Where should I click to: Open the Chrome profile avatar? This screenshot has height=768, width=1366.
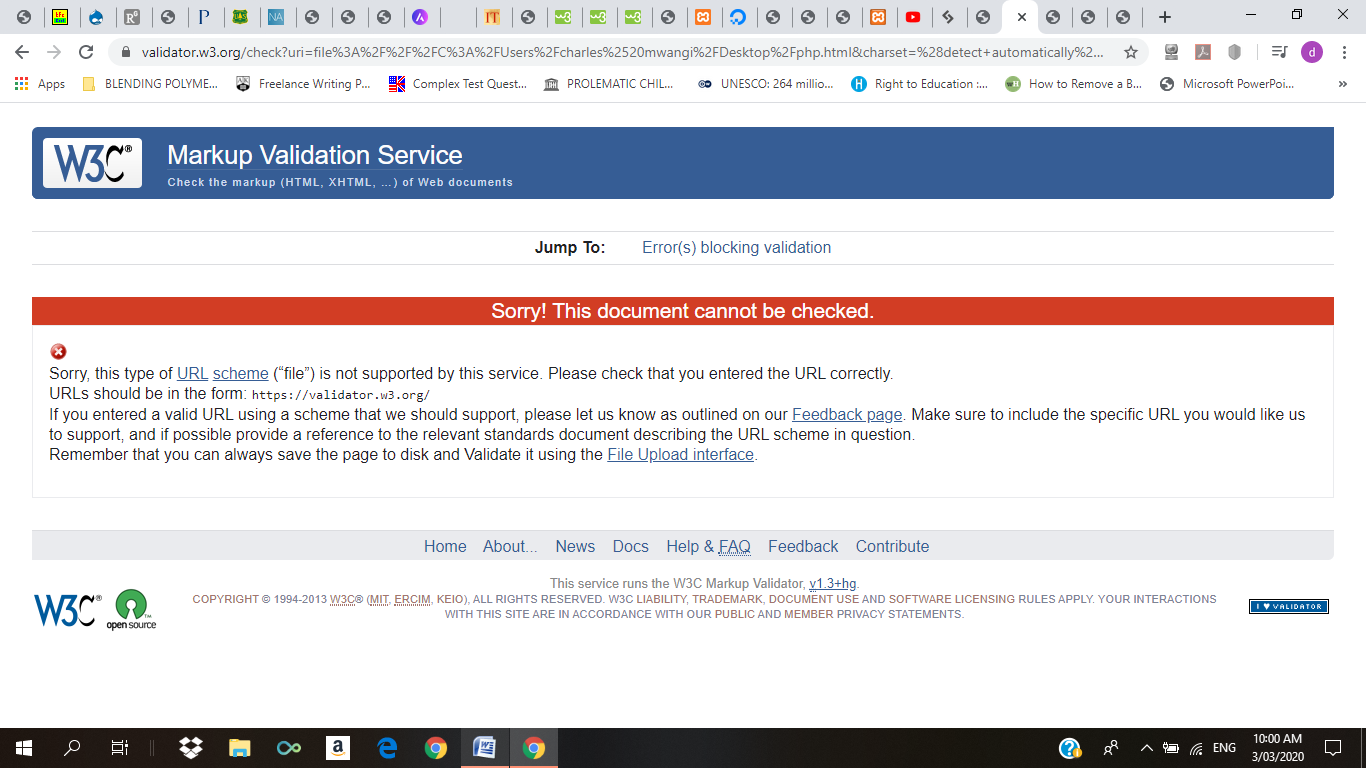point(1311,52)
